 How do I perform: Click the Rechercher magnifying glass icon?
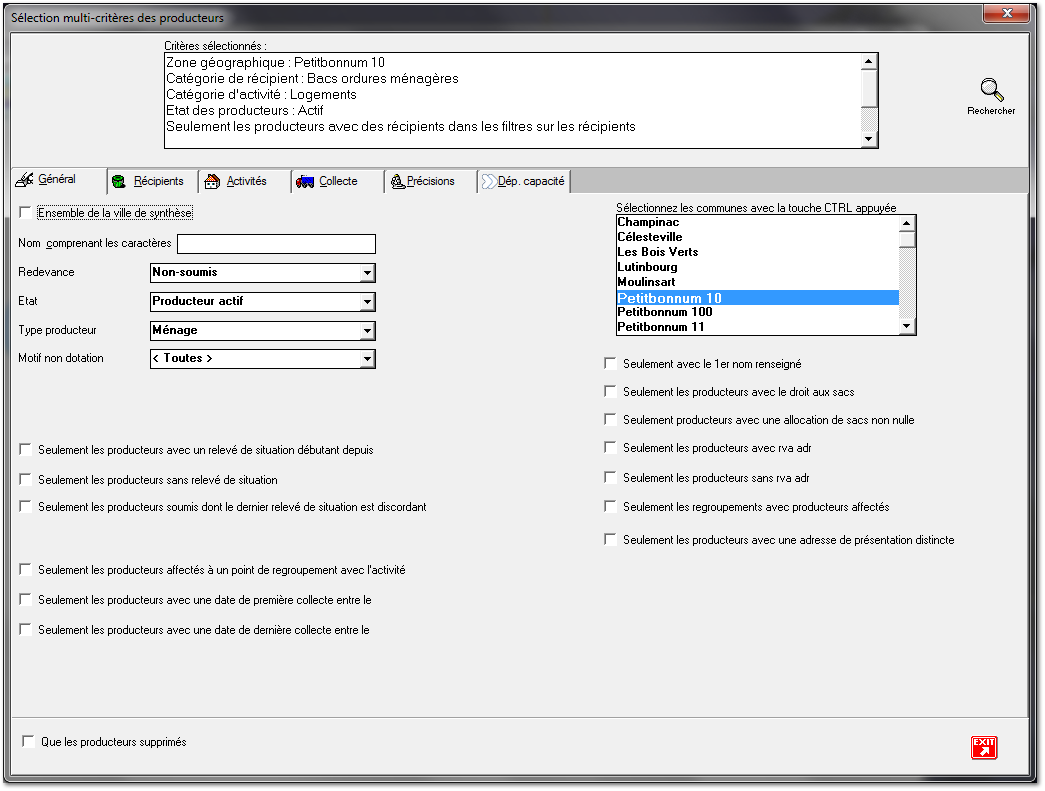click(x=991, y=90)
